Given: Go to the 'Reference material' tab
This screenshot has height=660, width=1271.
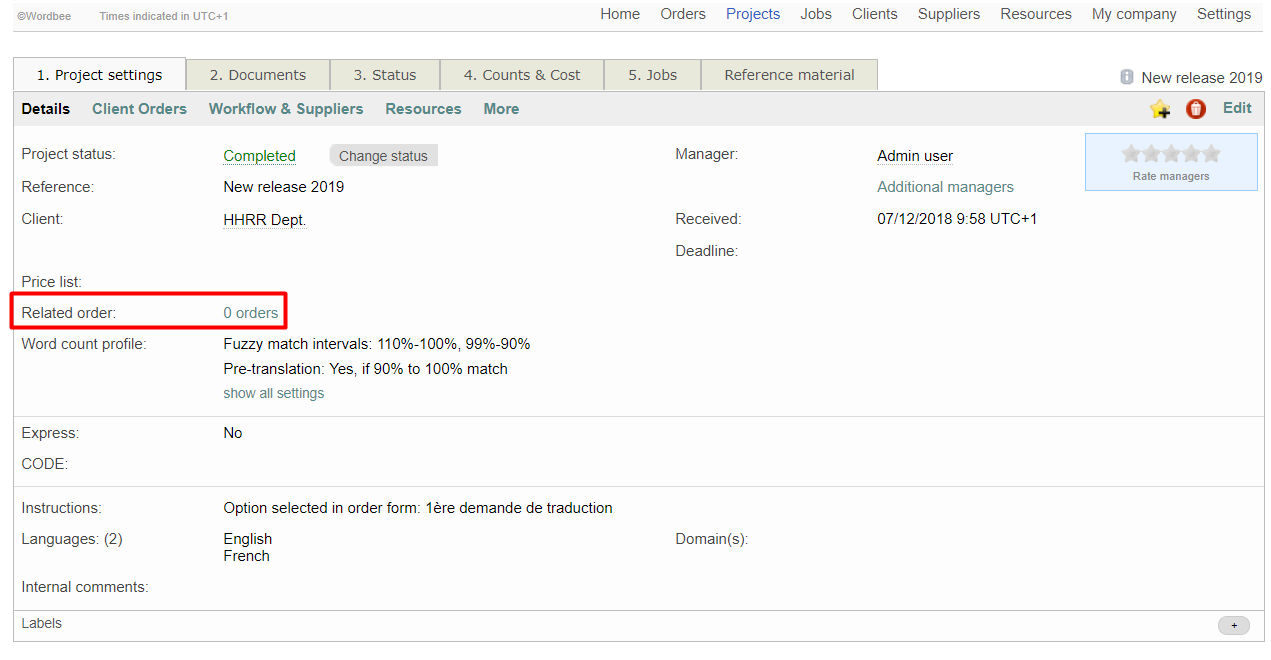Looking at the screenshot, I should 789,75.
